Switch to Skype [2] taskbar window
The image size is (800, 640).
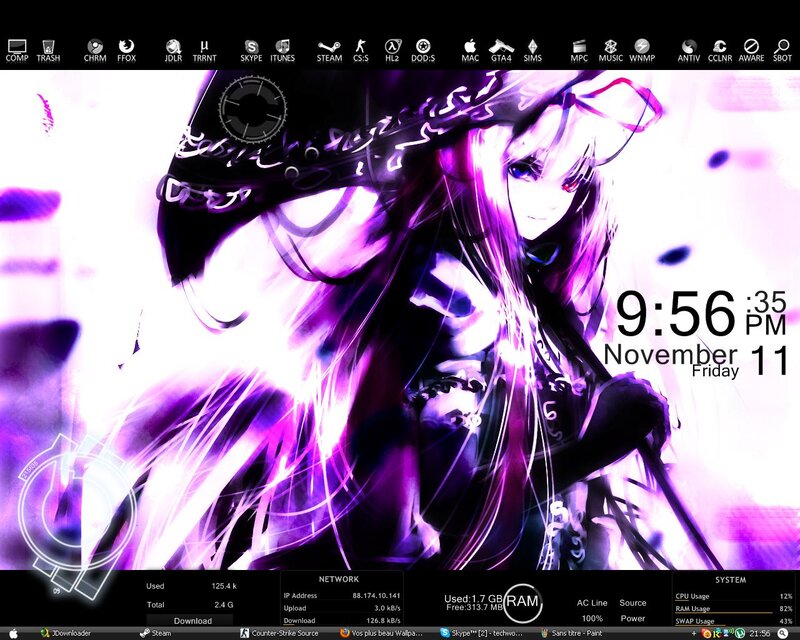point(482,633)
